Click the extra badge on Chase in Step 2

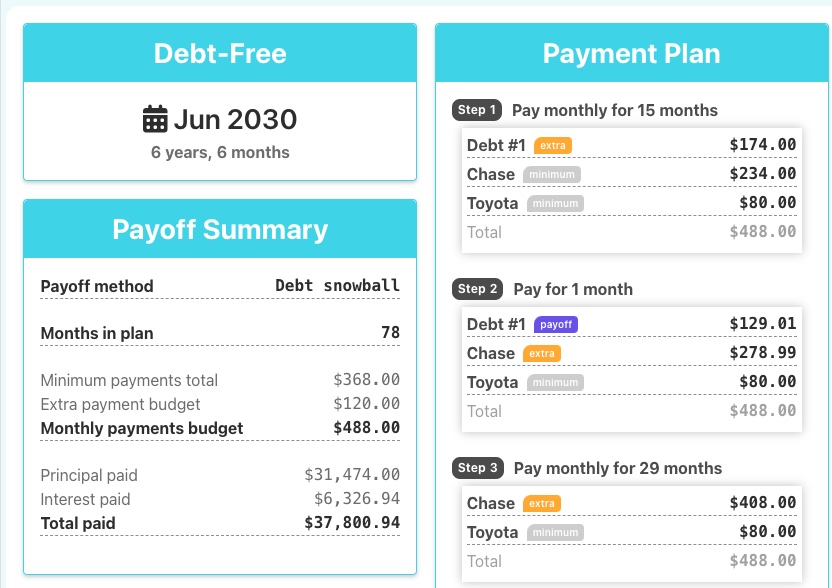click(x=541, y=353)
